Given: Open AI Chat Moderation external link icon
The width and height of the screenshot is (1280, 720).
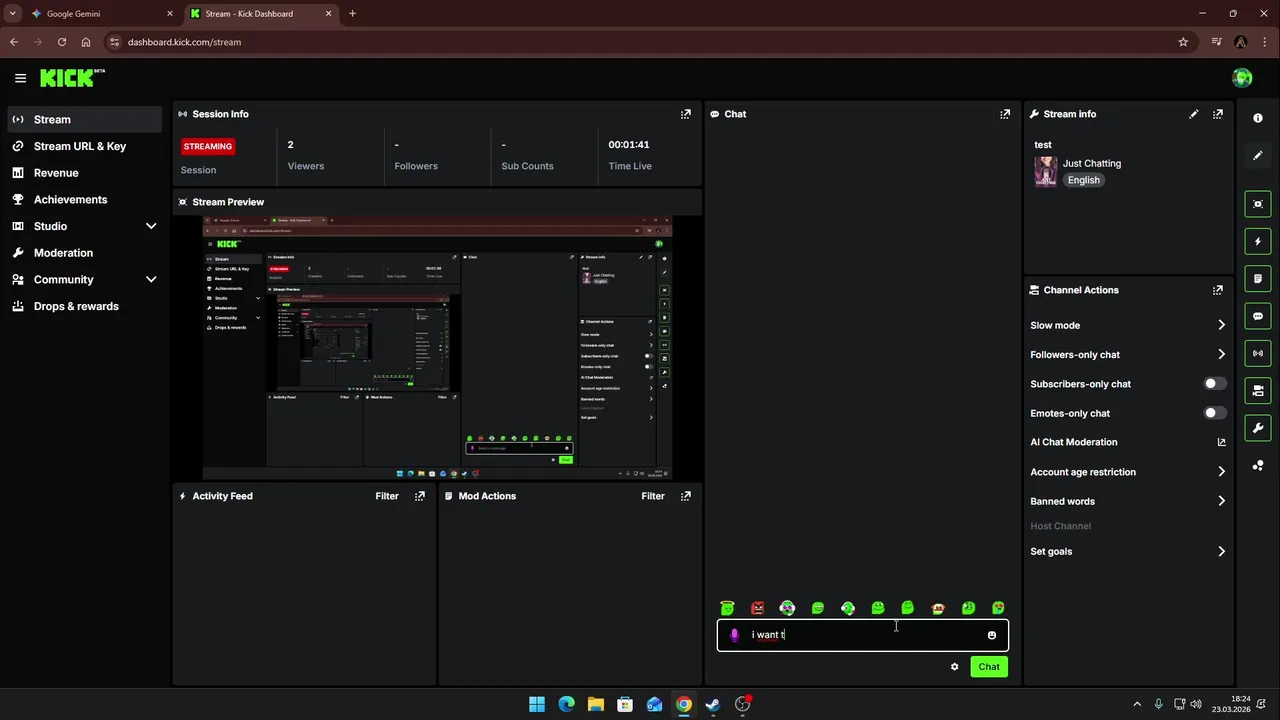Looking at the screenshot, I should [1221, 442].
